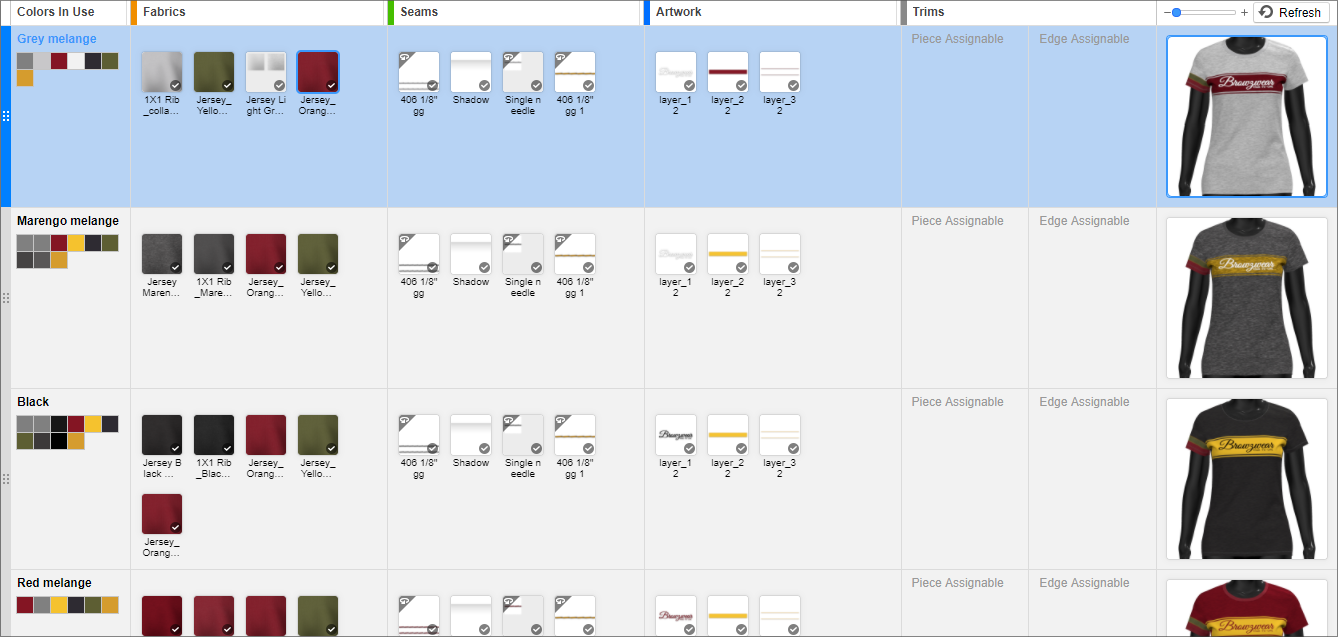Viewport: 1338px width, 637px height.
Task: Select layer_1 2 artwork in Marengo melange row
Action: point(676,254)
